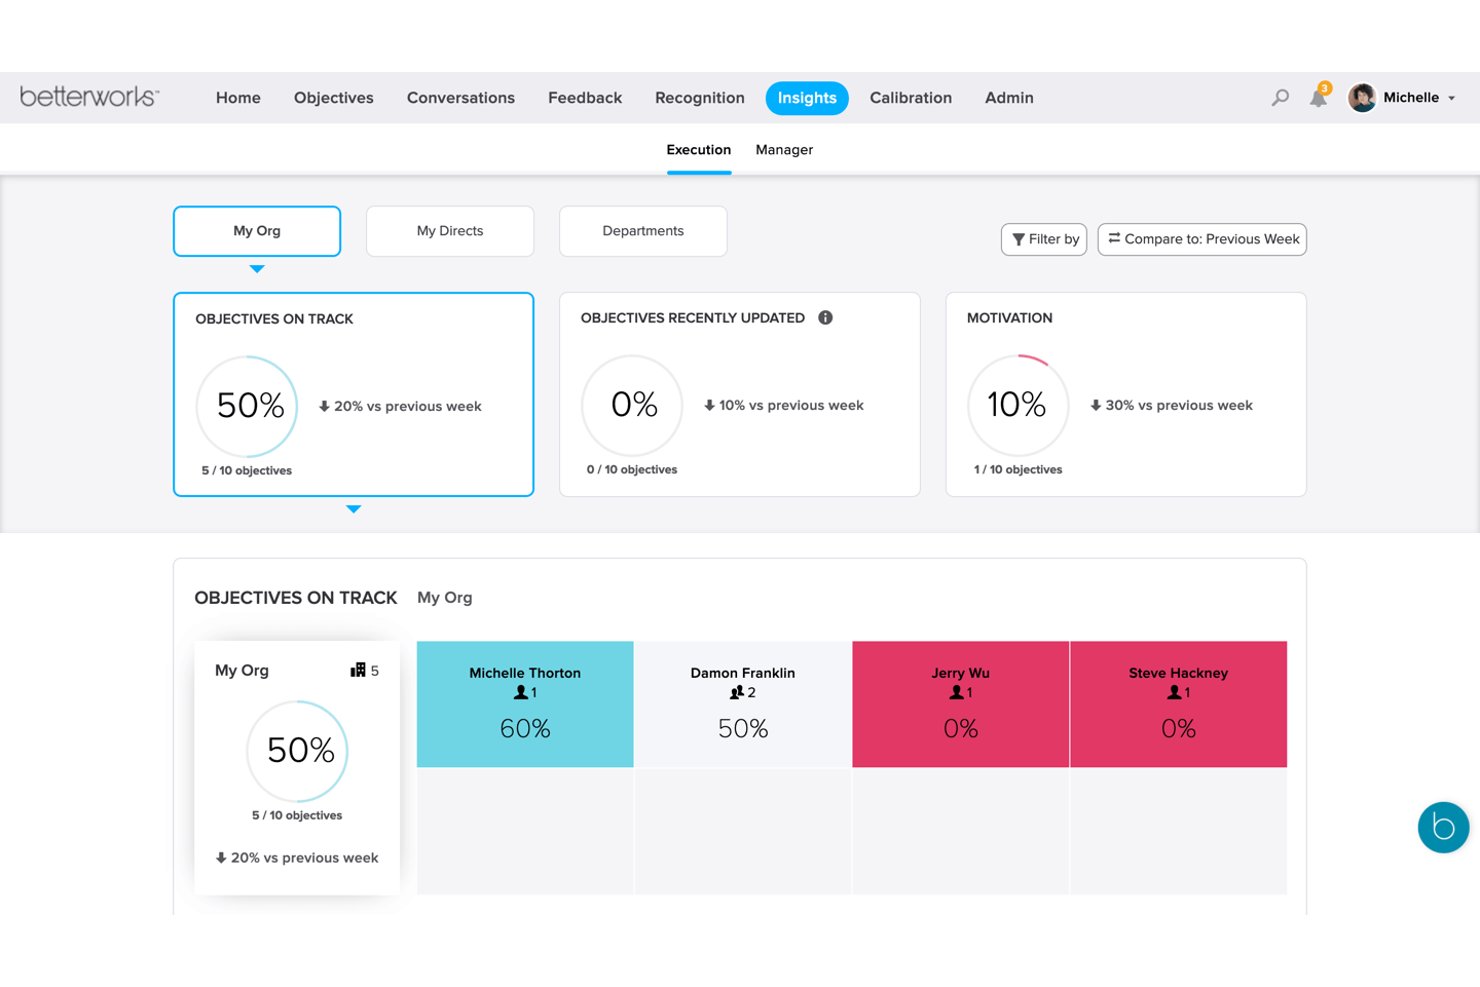Click the people icon under Damon Franklin

coord(737,692)
